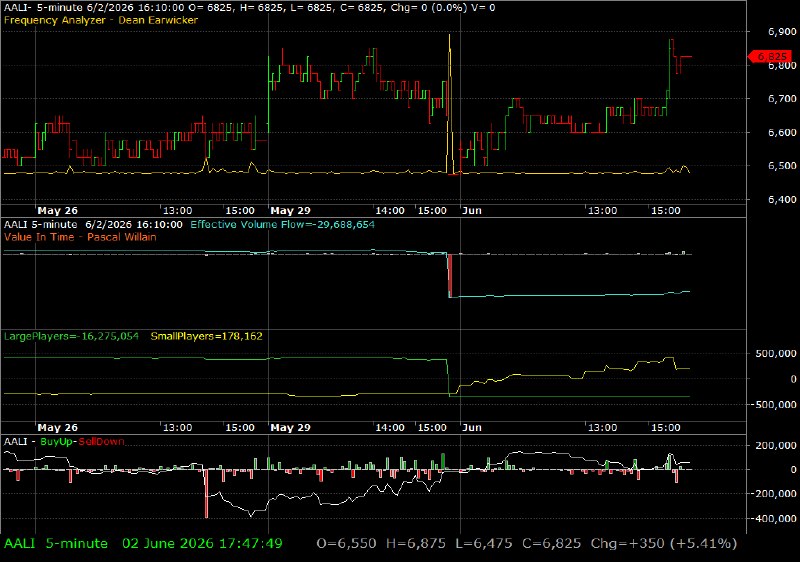Click the Value In Time - Pascal Willain label
Screen dimensions: 800x562
(80, 237)
